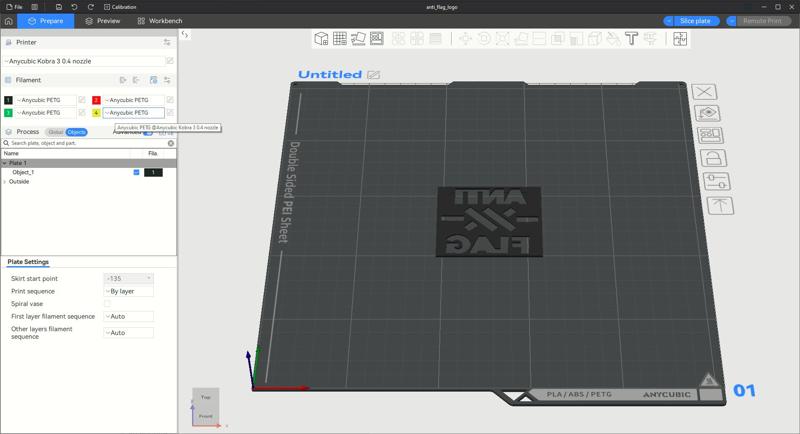
Task: Click the Arrange all objects icon
Action: pyautogui.click(x=377, y=39)
